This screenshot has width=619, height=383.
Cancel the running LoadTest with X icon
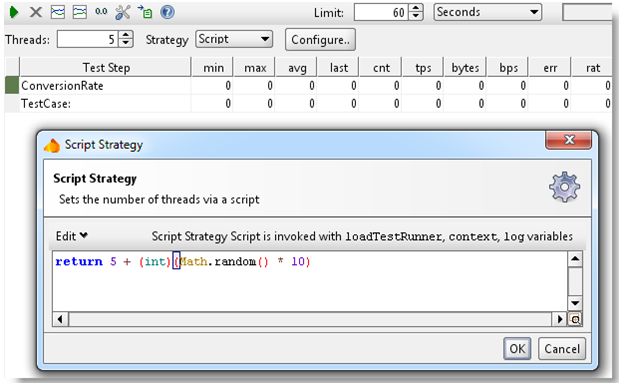tap(36, 12)
